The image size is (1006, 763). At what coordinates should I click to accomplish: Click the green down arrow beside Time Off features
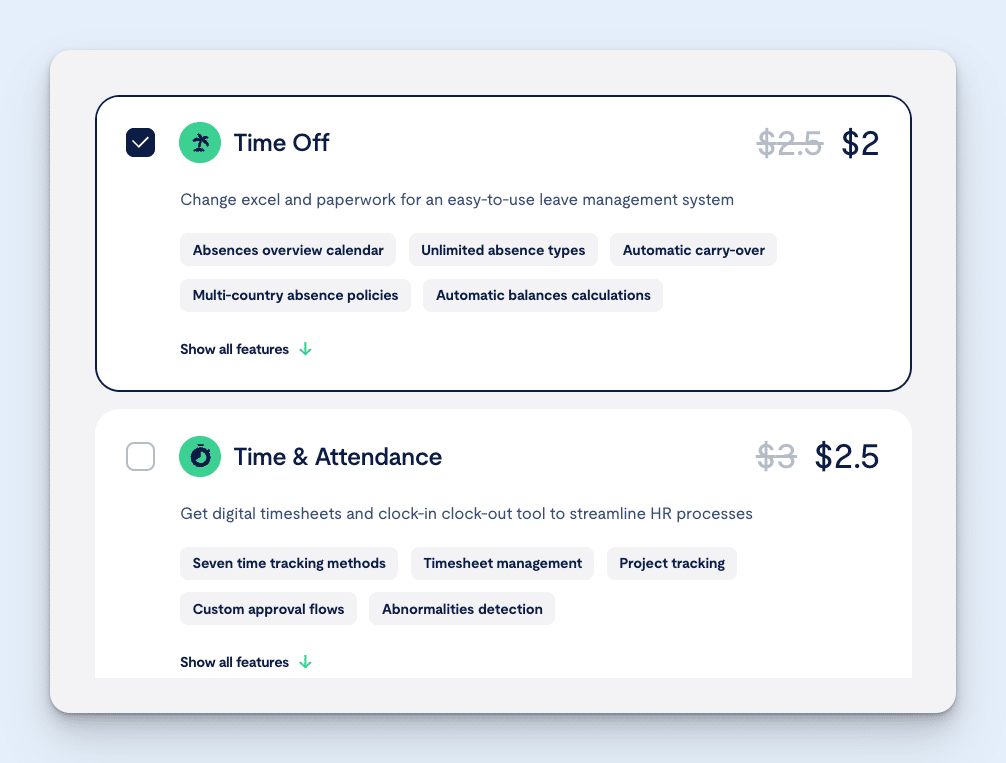coord(305,349)
